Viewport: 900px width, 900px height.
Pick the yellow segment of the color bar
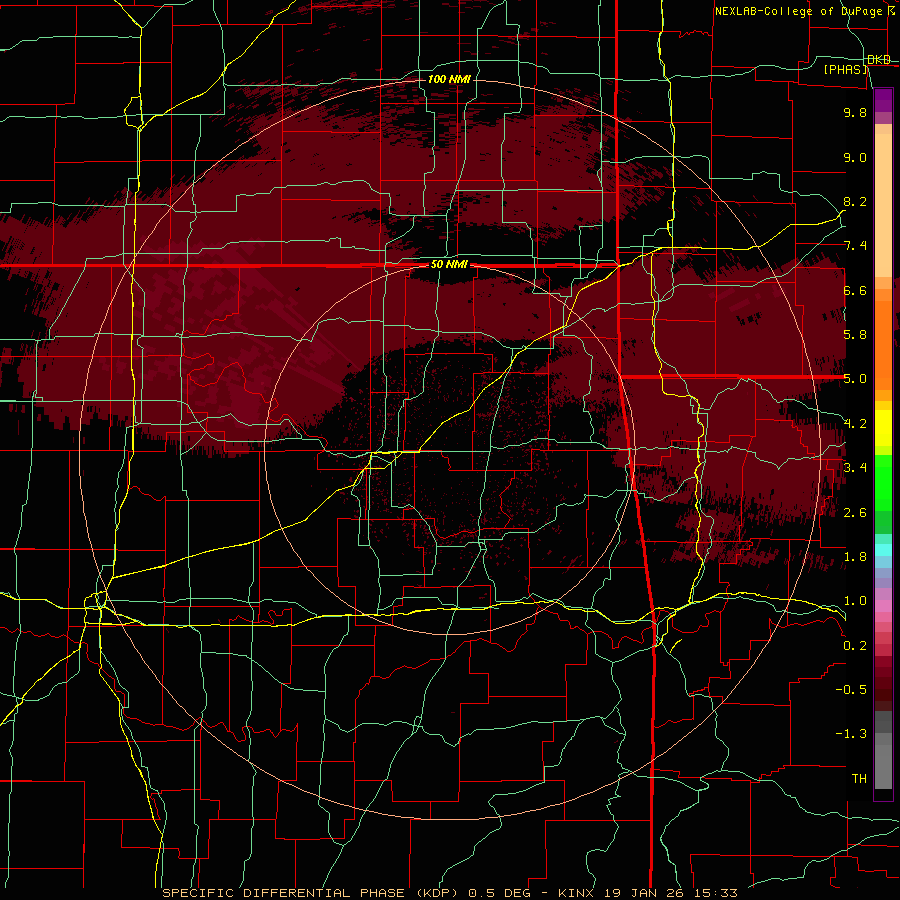point(883,428)
